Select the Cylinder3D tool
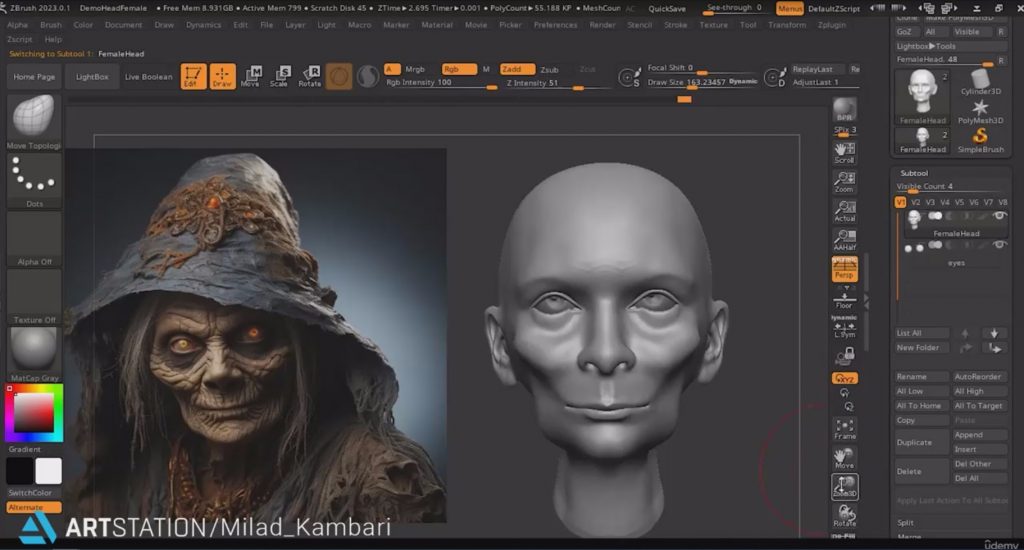This screenshot has height=550, width=1024. tap(980, 82)
